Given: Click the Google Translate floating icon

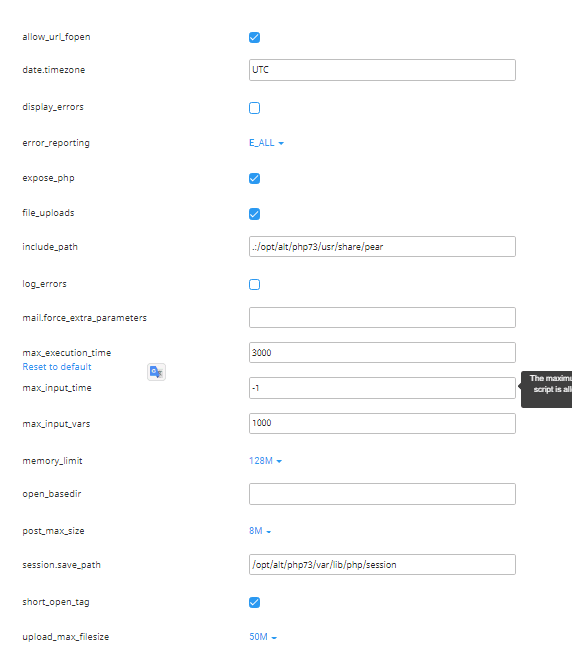Looking at the screenshot, I should click(156, 372).
